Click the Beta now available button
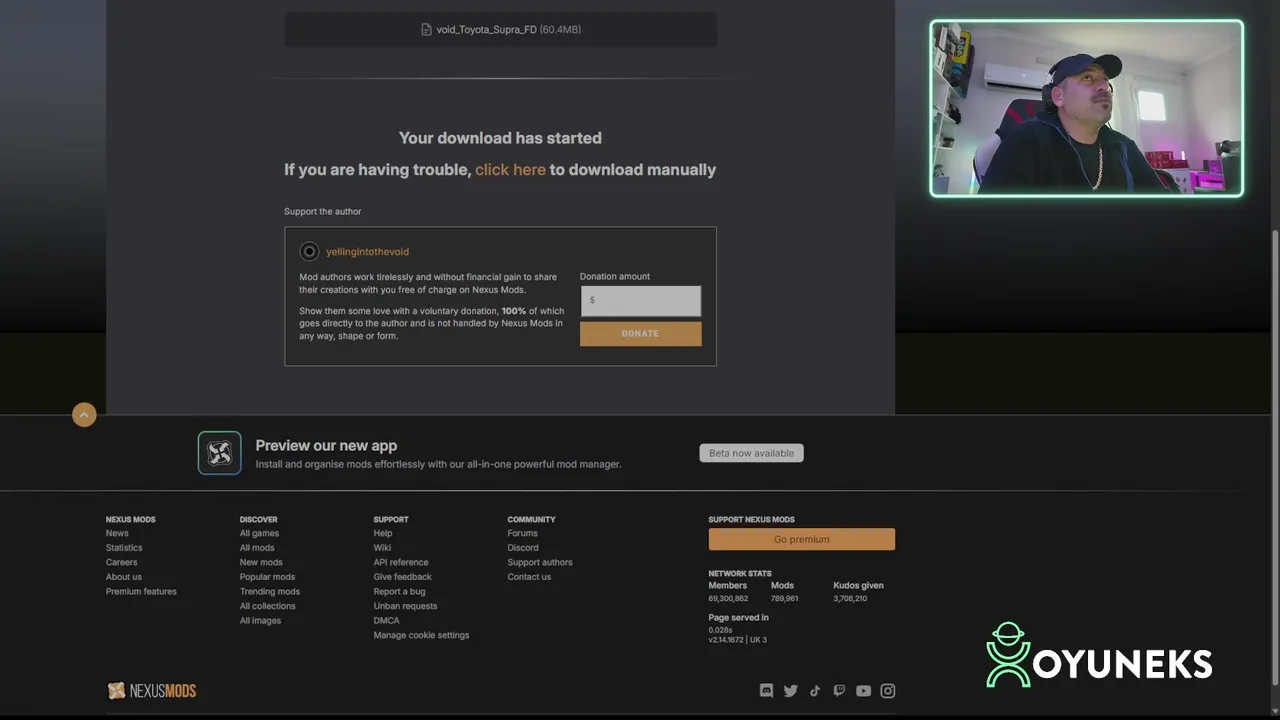 pos(751,453)
